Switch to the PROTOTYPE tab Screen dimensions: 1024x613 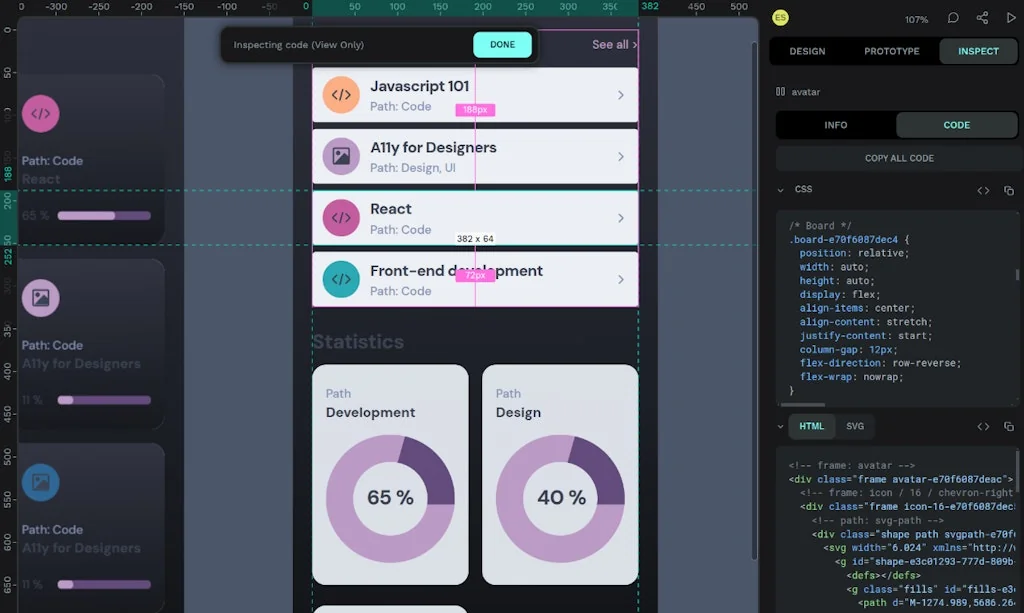(x=891, y=51)
